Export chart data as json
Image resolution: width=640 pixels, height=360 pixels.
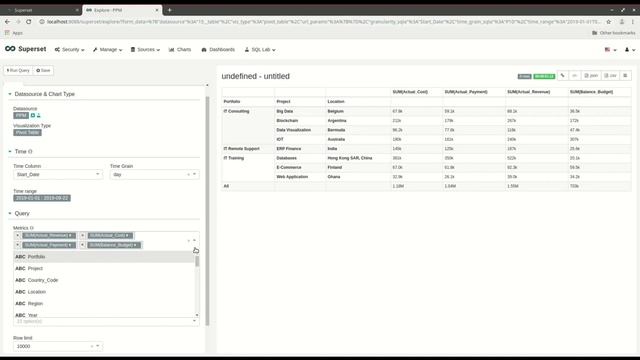coord(591,76)
